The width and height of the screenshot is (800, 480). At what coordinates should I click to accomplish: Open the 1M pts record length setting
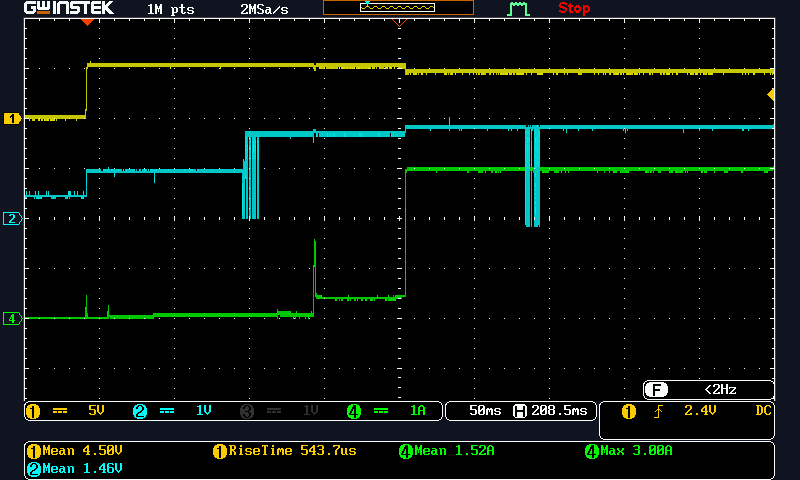(170, 9)
